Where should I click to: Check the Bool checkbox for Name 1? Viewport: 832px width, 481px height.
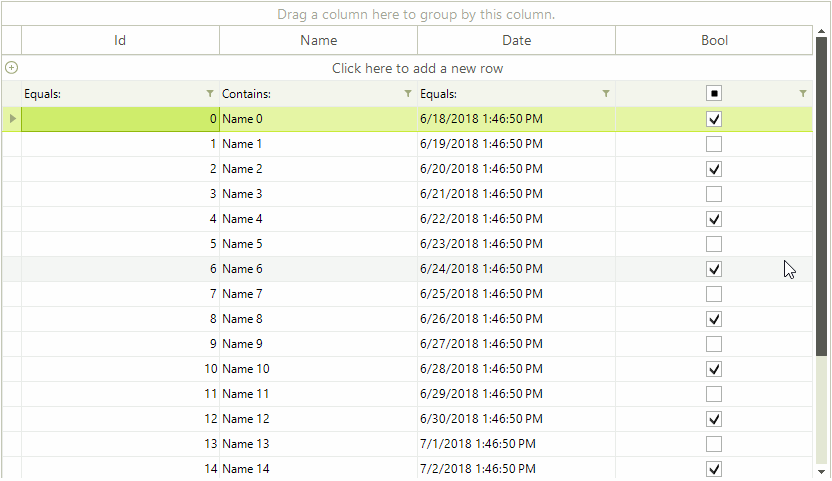(x=714, y=144)
